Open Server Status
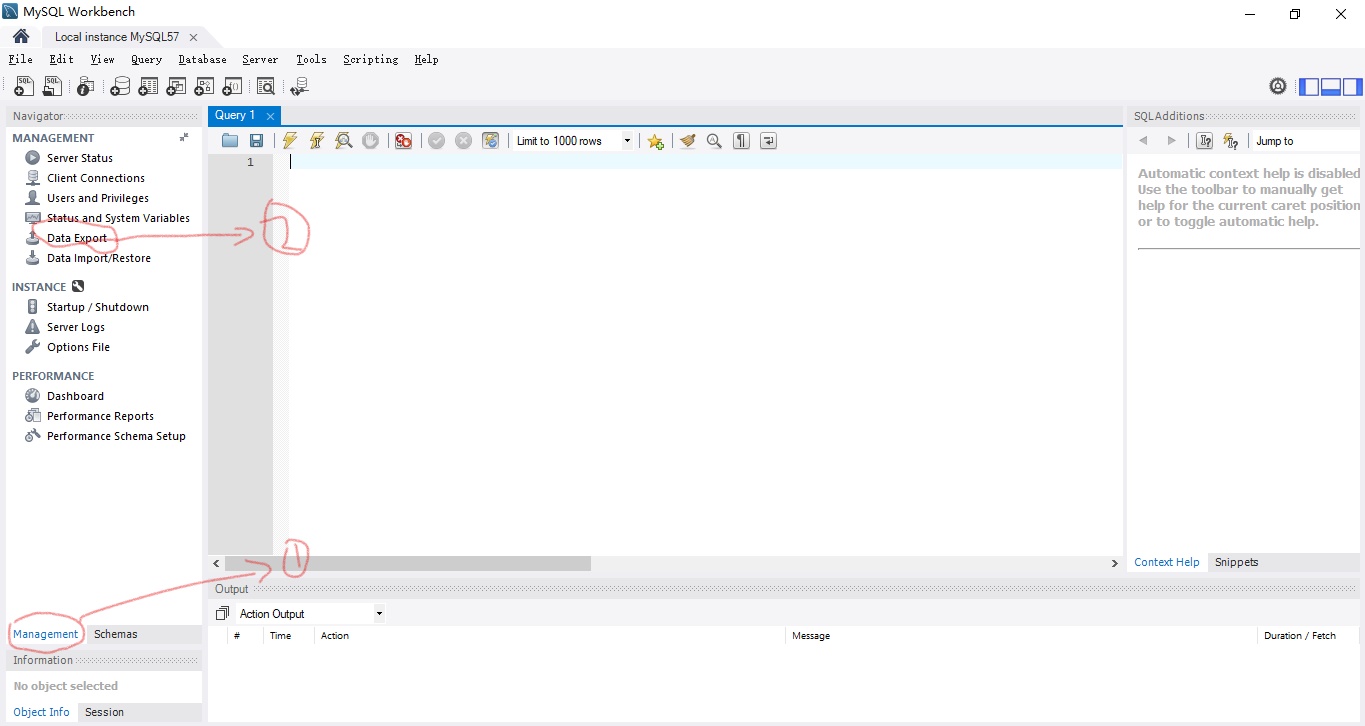The image size is (1365, 726). click(x=80, y=158)
